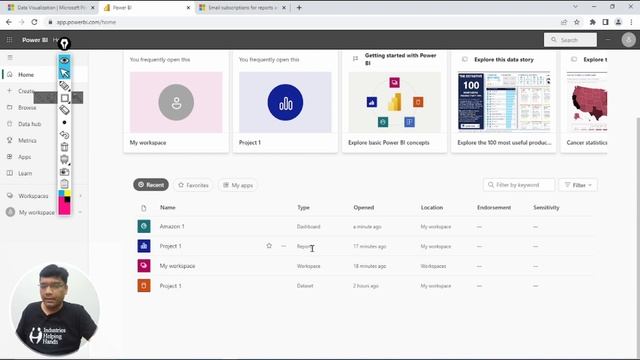This screenshot has width=640, height=360.
Task: Click the address bar URL
Action: click(x=86, y=22)
